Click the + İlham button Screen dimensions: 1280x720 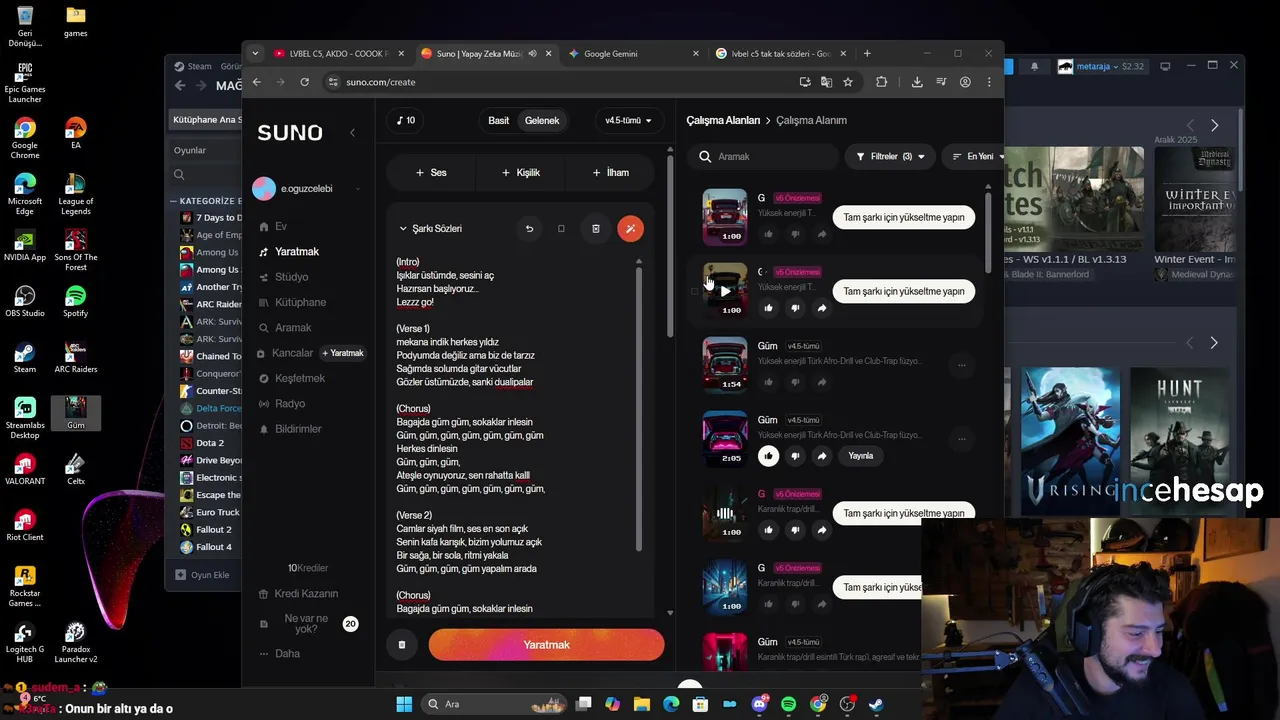click(610, 172)
